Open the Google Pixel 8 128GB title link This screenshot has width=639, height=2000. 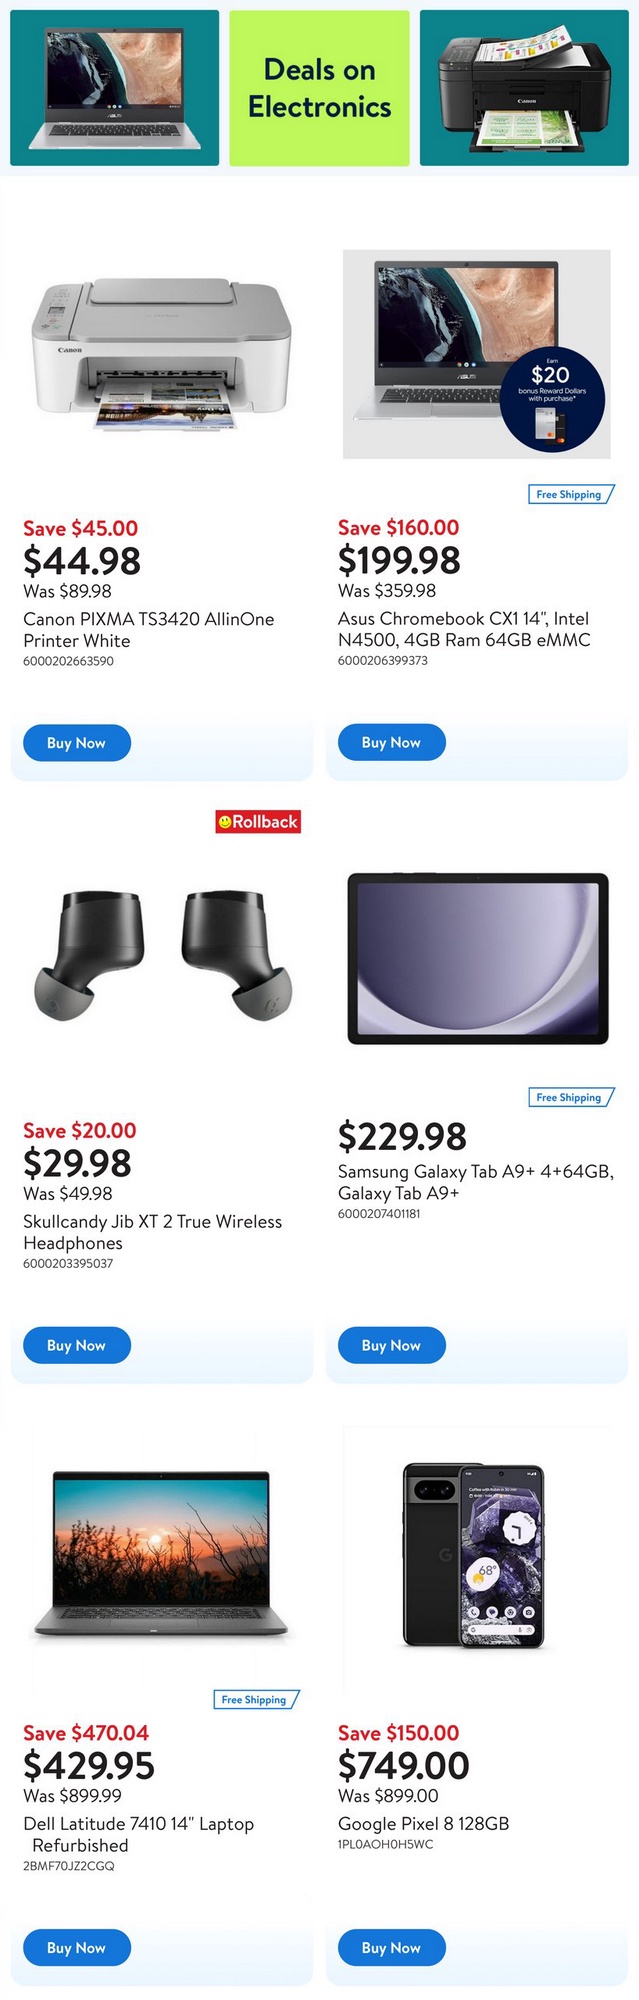pyautogui.click(x=423, y=1823)
